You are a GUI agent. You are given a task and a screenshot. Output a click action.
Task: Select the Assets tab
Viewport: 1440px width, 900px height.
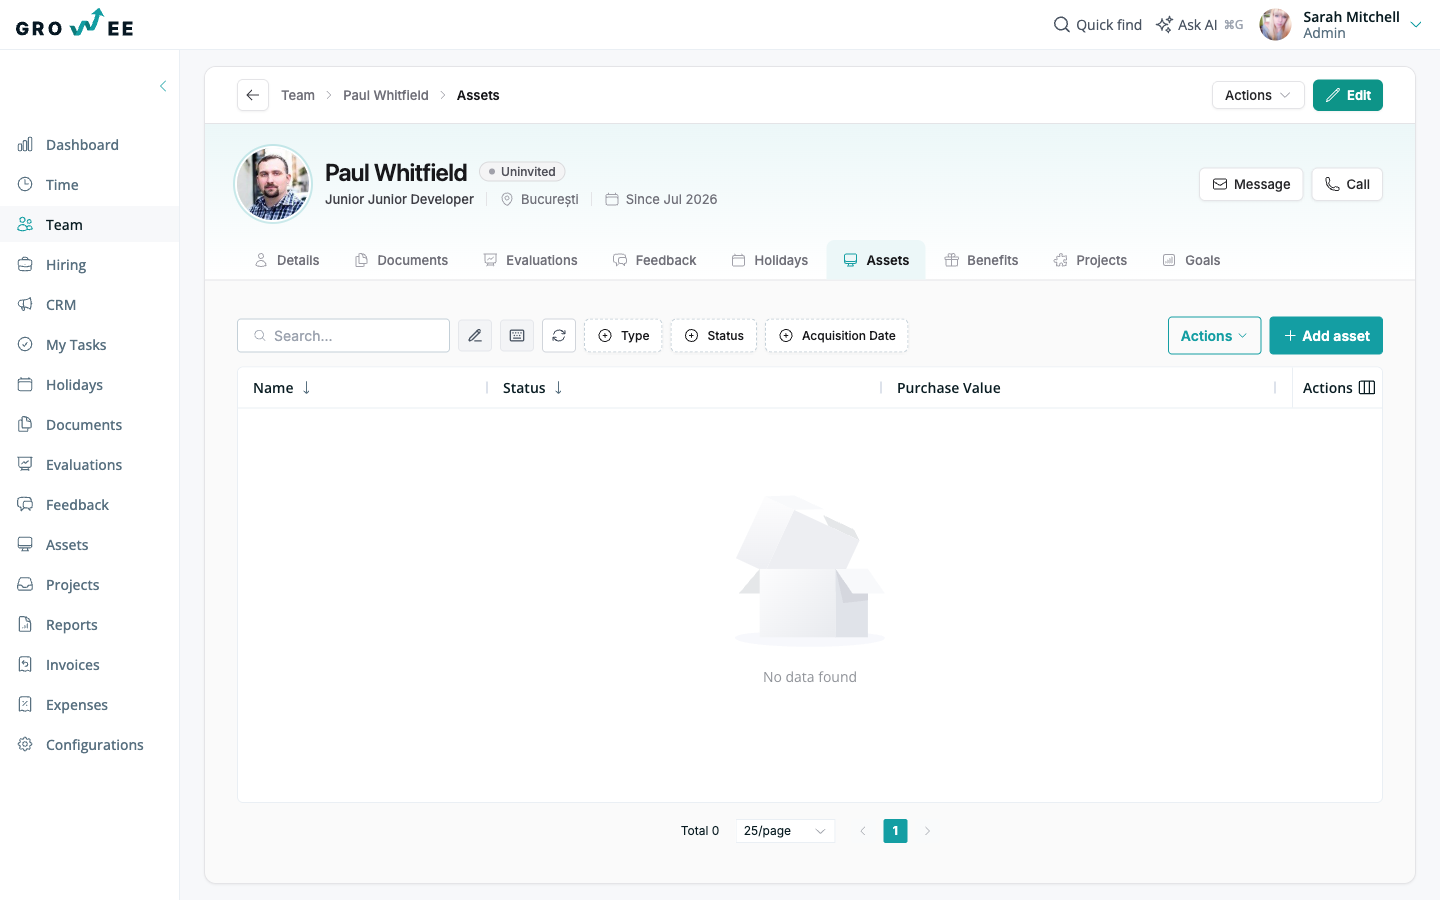tap(876, 260)
